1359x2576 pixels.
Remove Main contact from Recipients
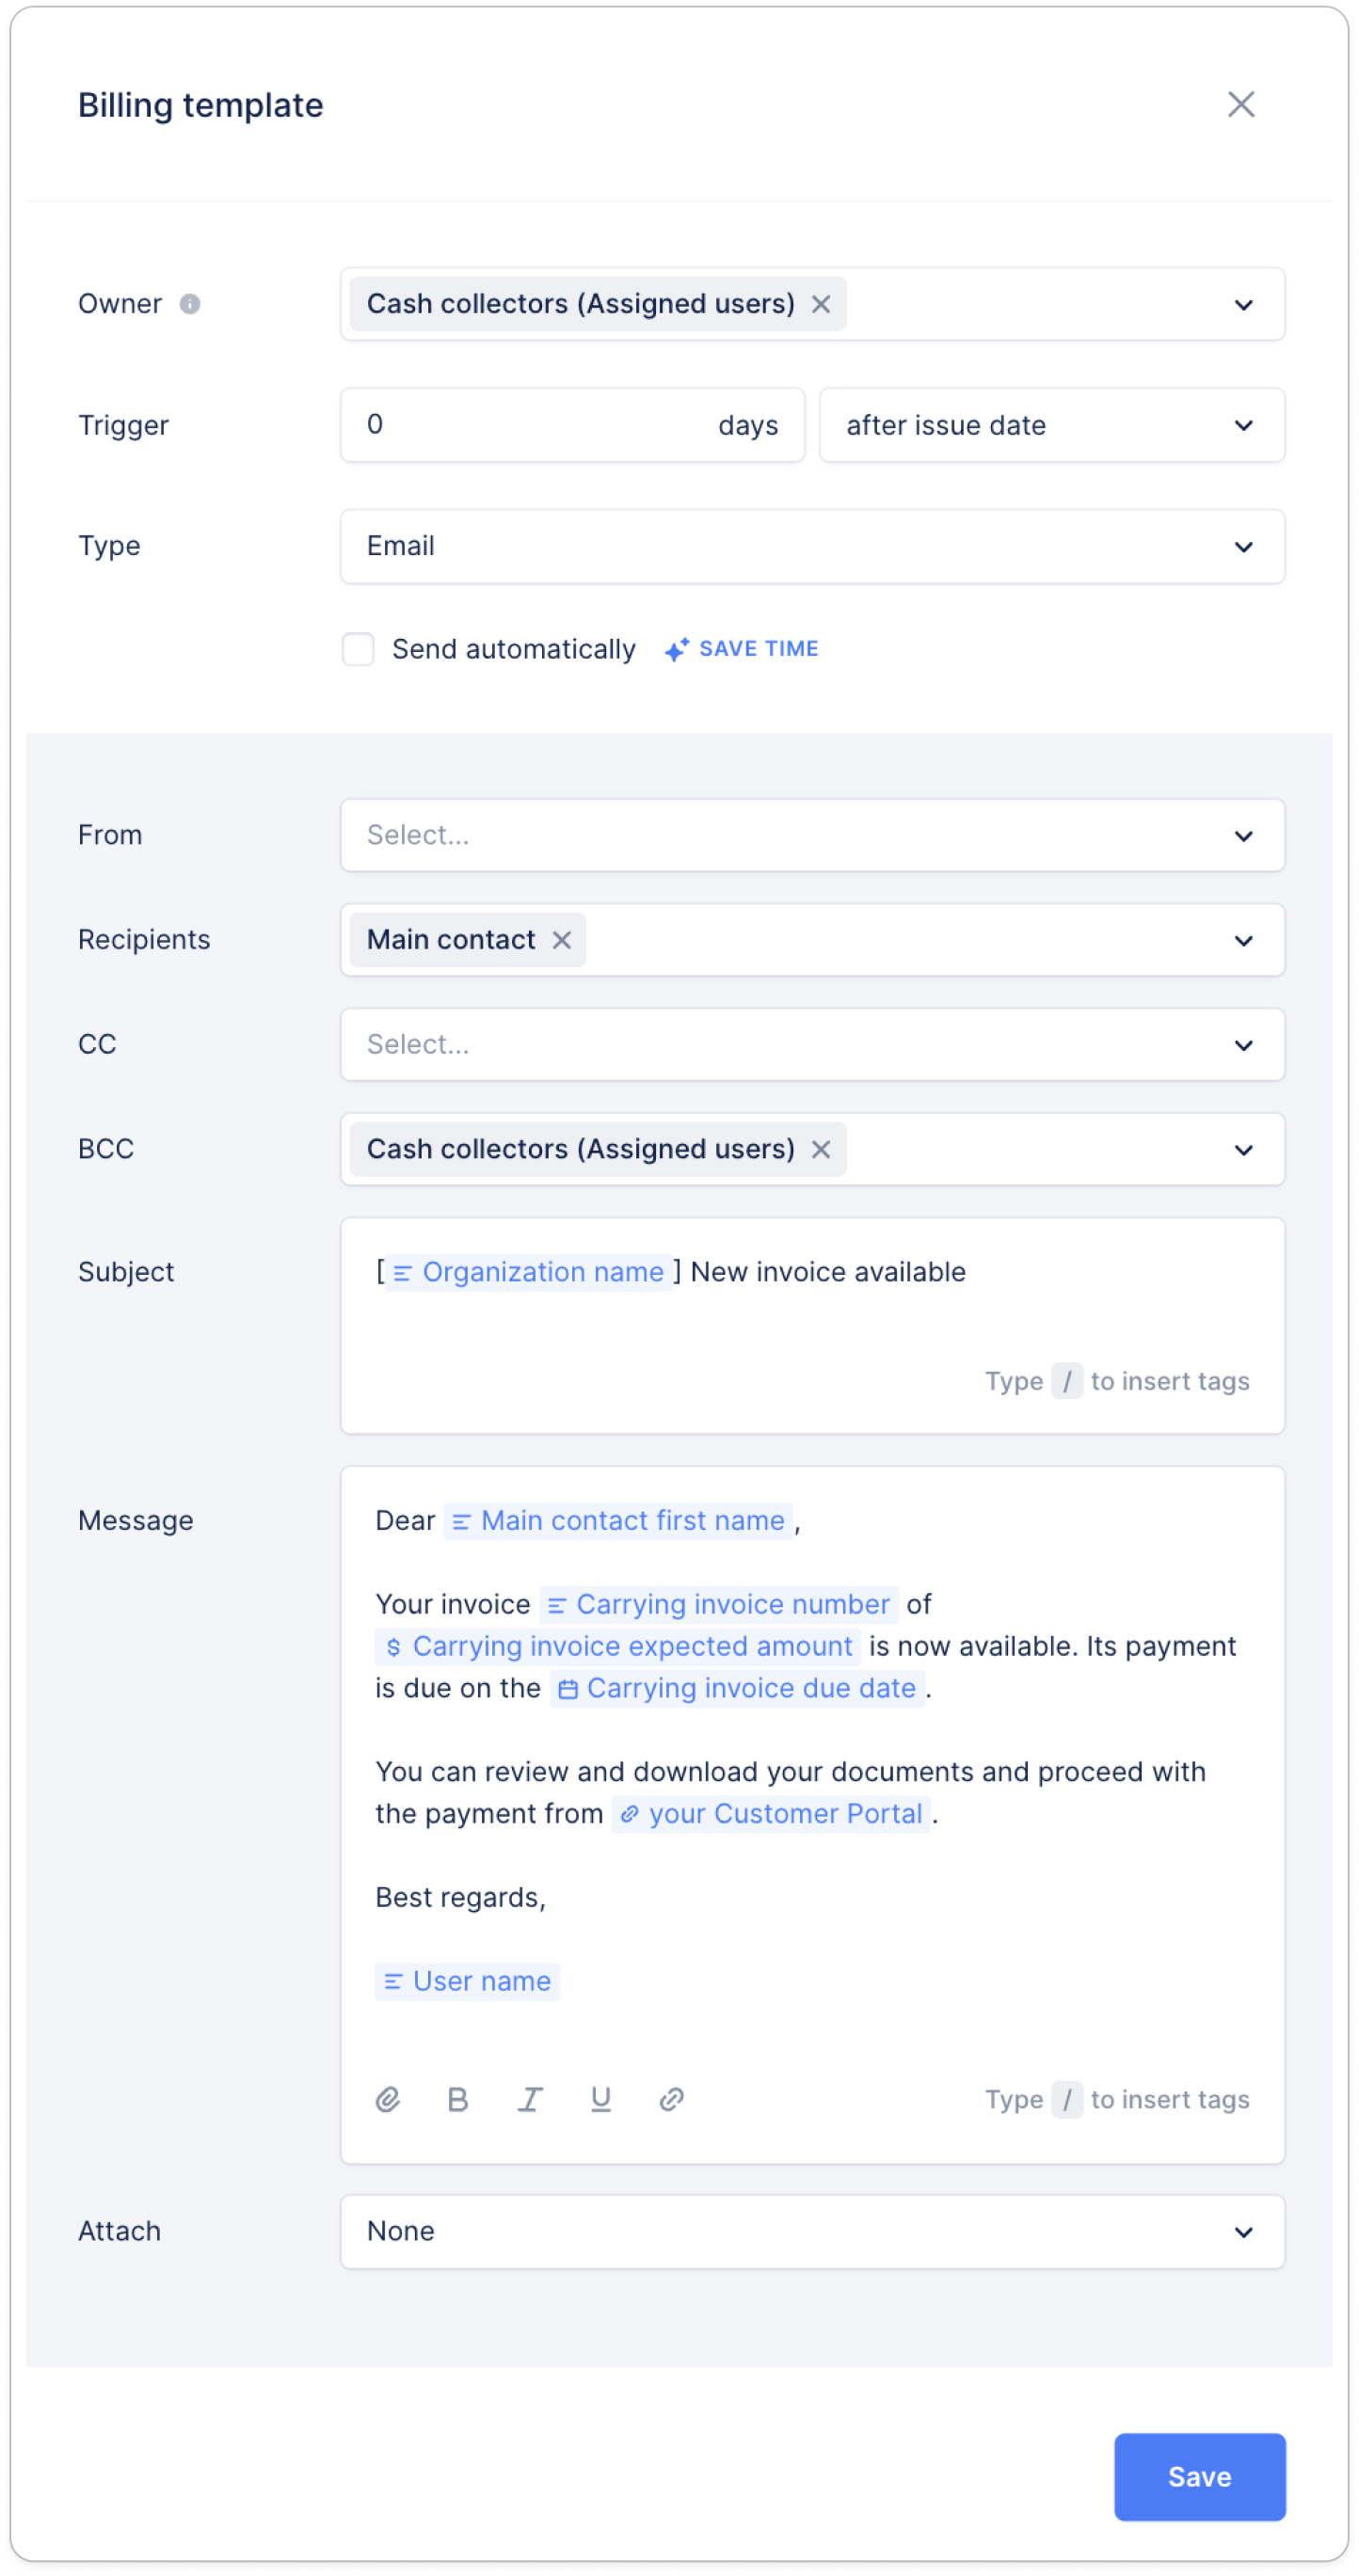pos(562,940)
